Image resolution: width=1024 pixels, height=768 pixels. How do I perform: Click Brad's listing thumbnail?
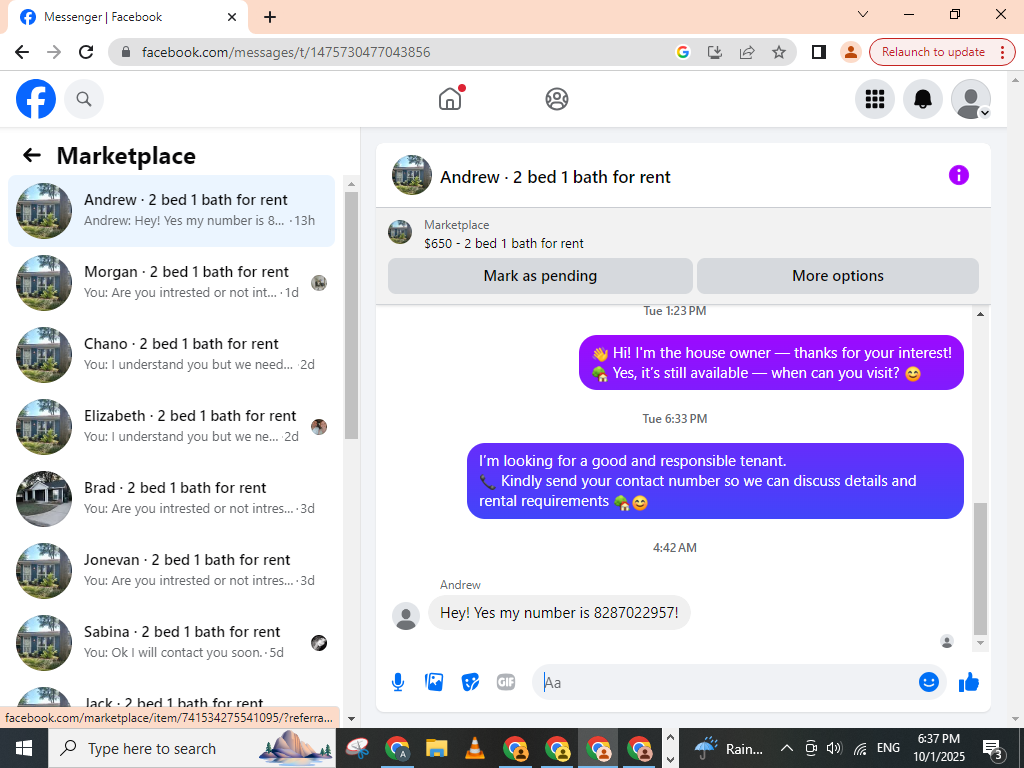pyautogui.click(x=44, y=499)
